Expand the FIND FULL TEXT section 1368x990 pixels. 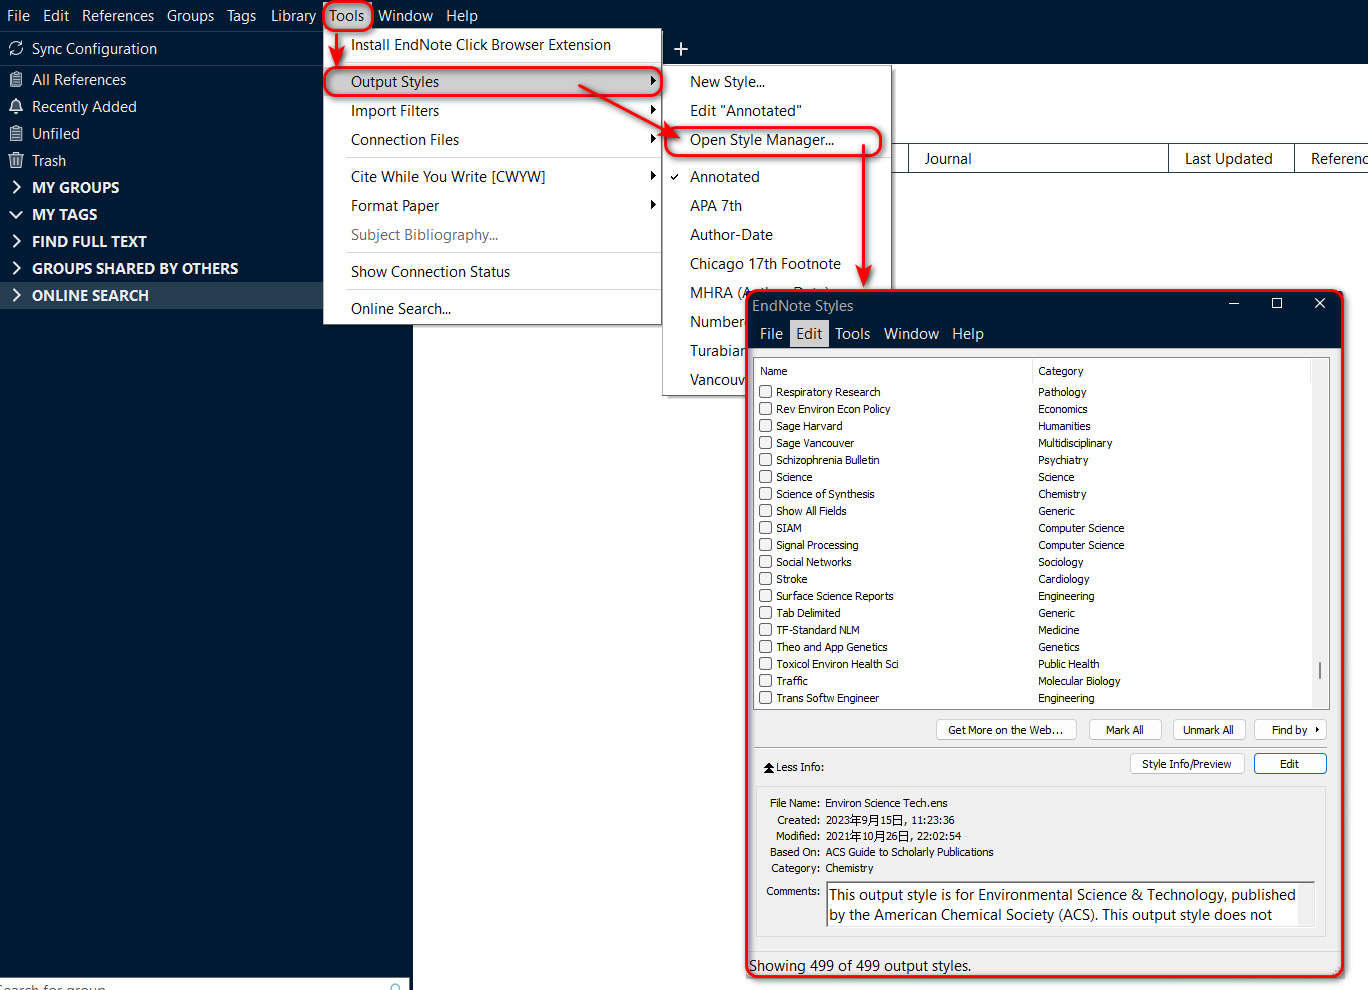(x=16, y=241)
